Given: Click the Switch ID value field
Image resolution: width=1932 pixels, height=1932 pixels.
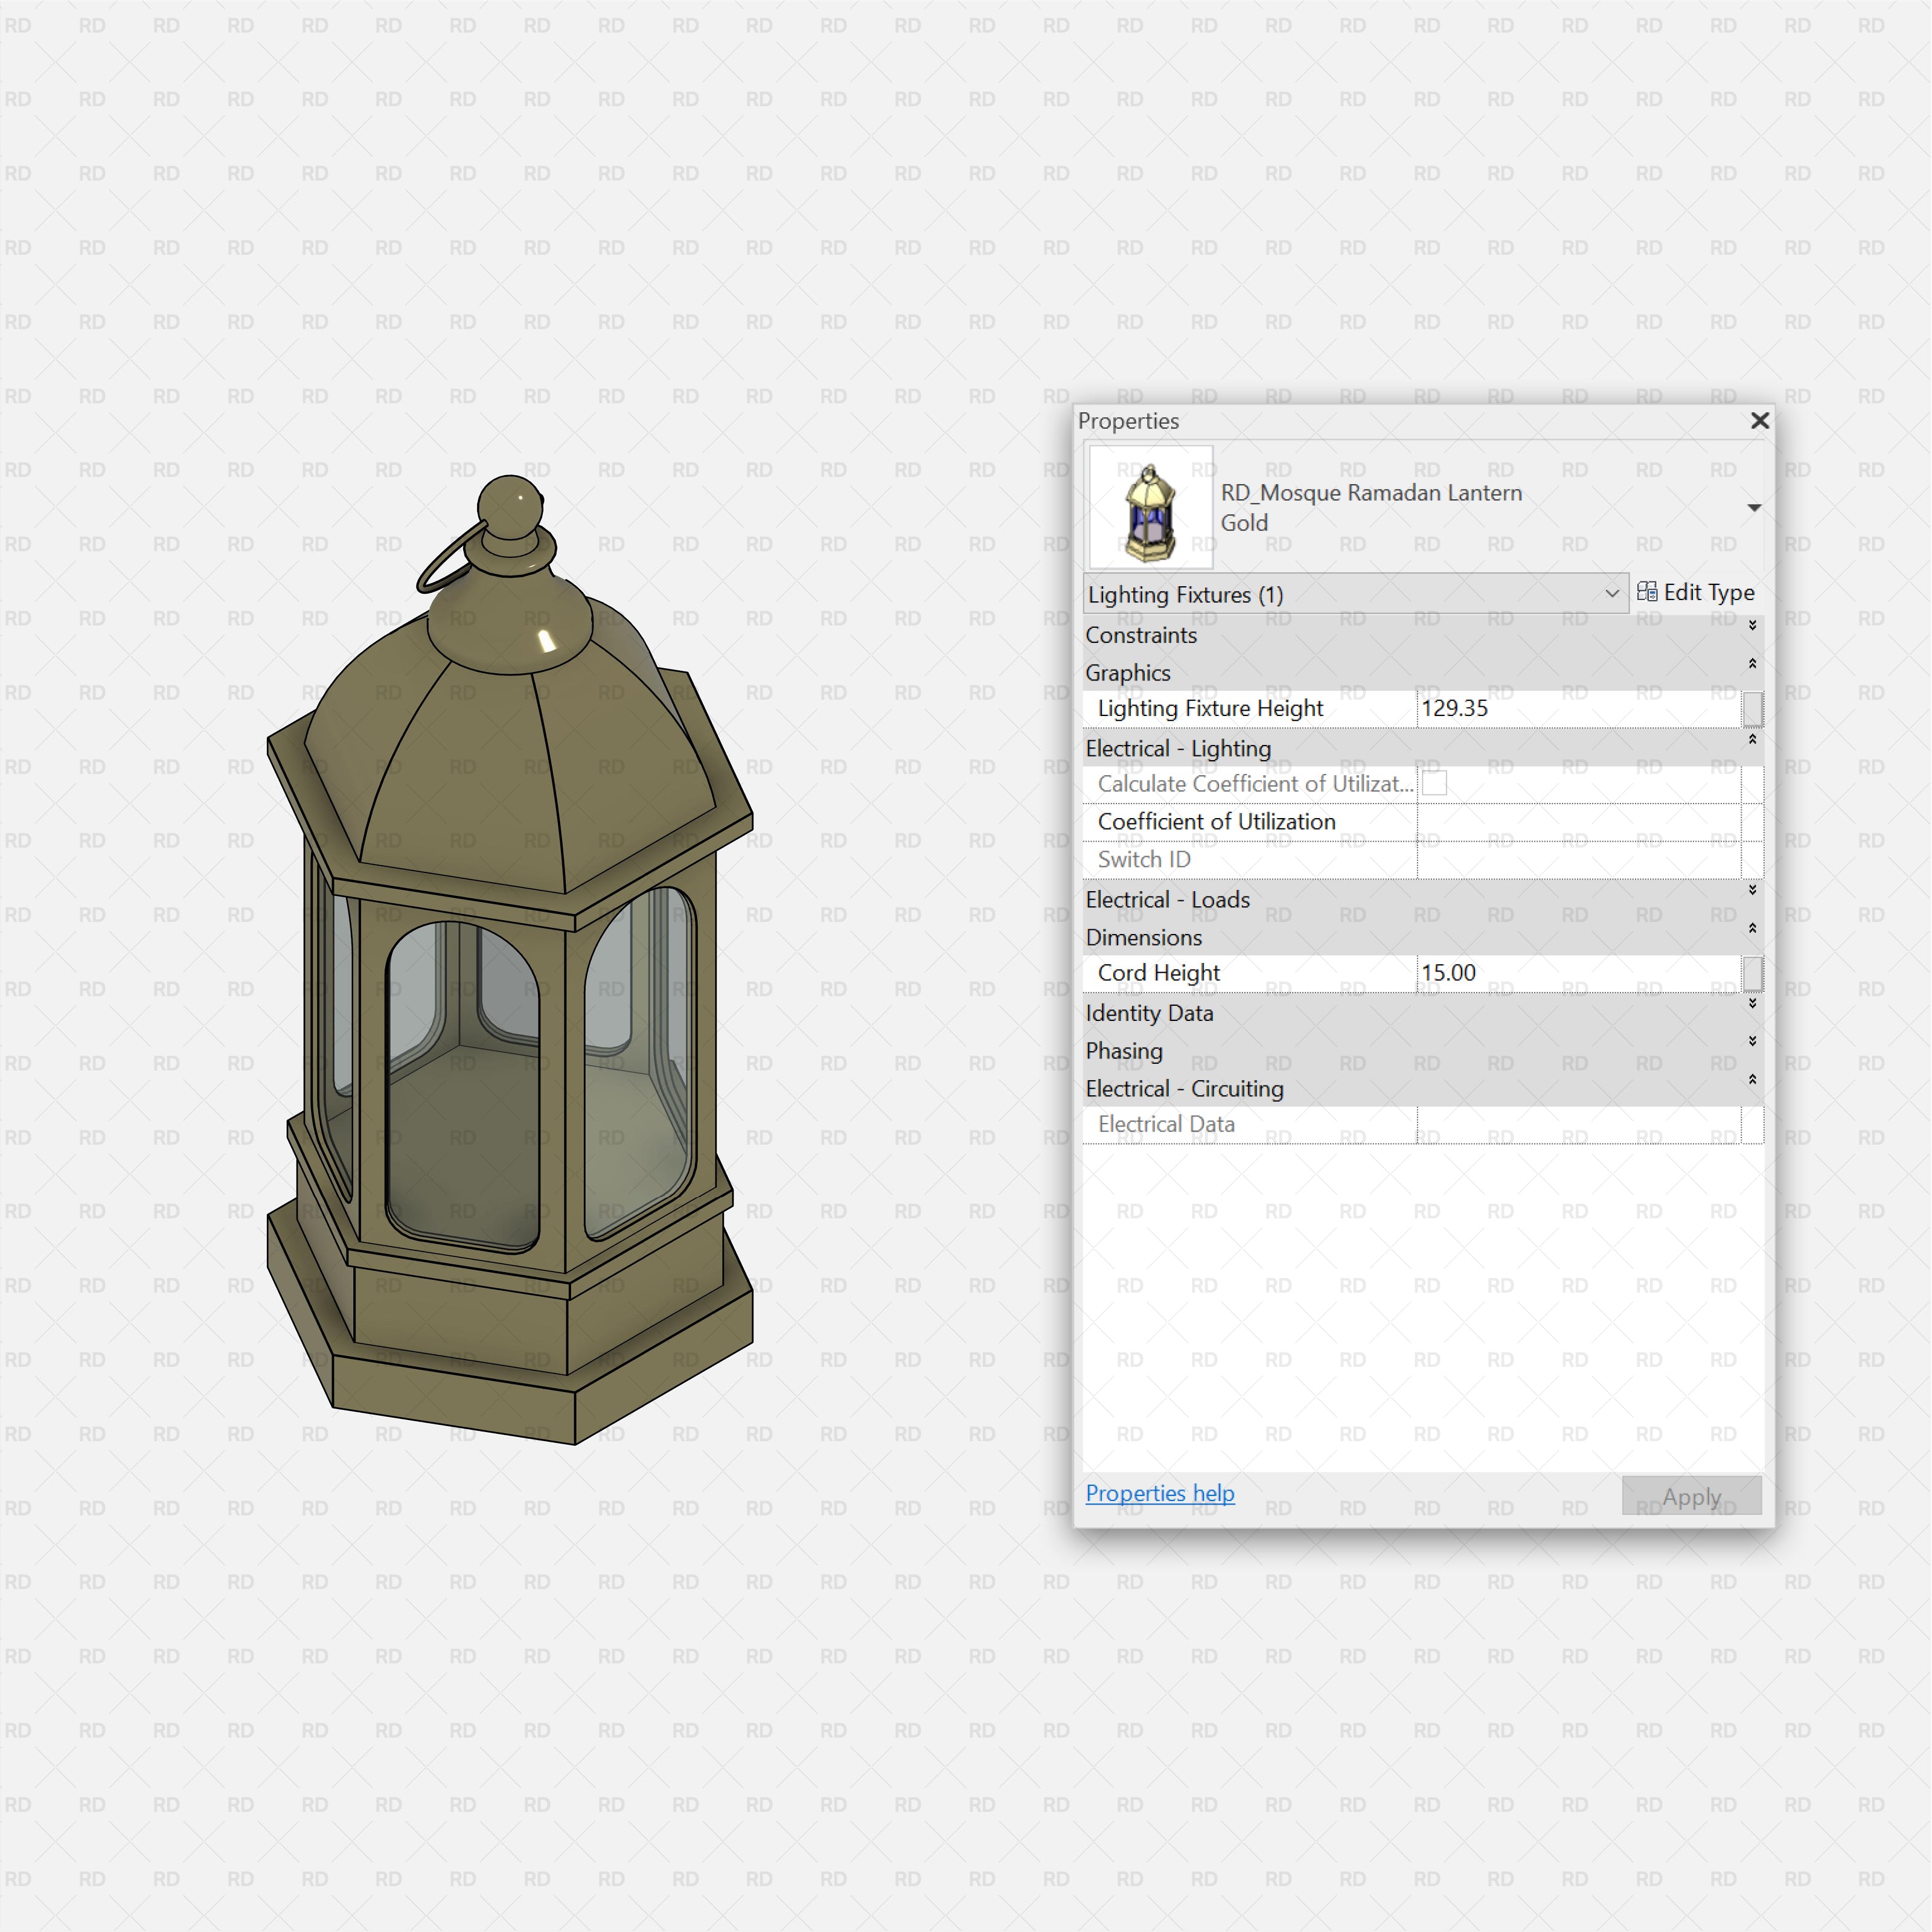Looking at the screenshot, I should coord(1590,859).
